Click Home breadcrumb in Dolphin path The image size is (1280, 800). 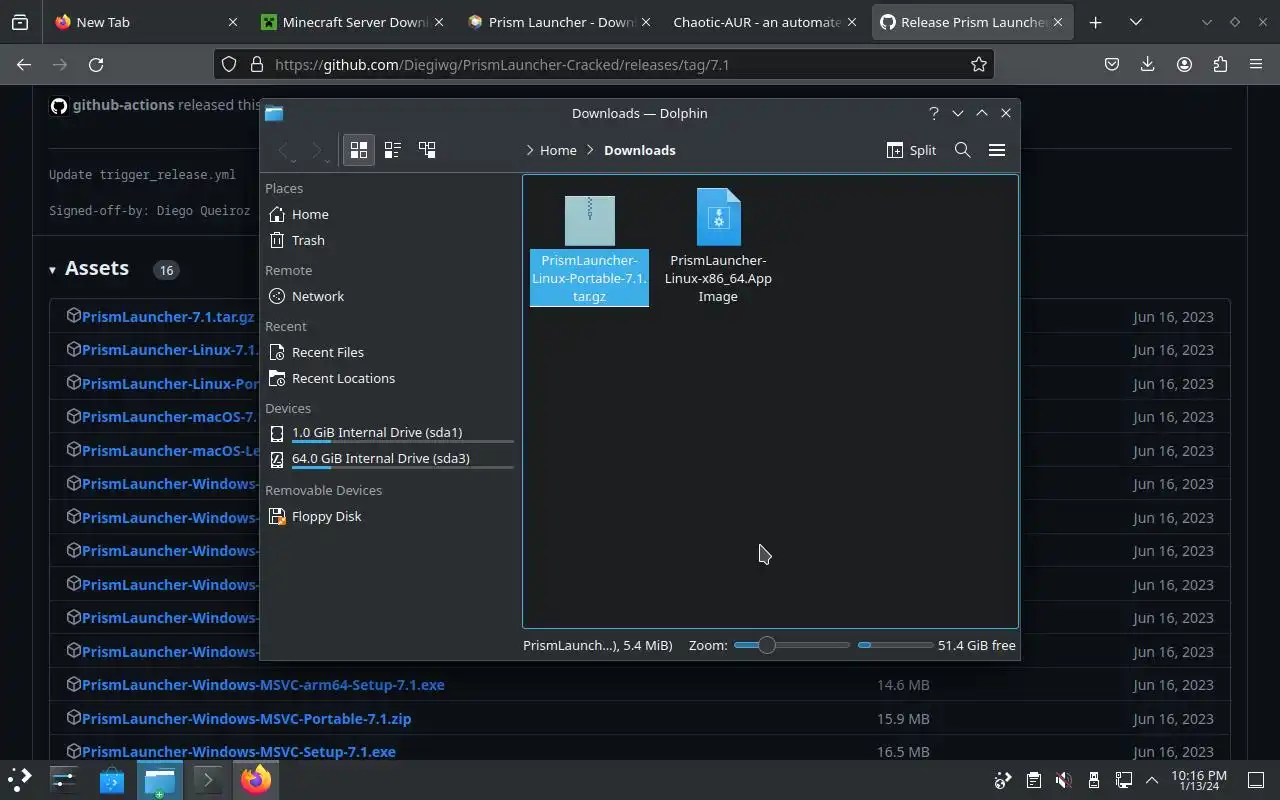558,150
